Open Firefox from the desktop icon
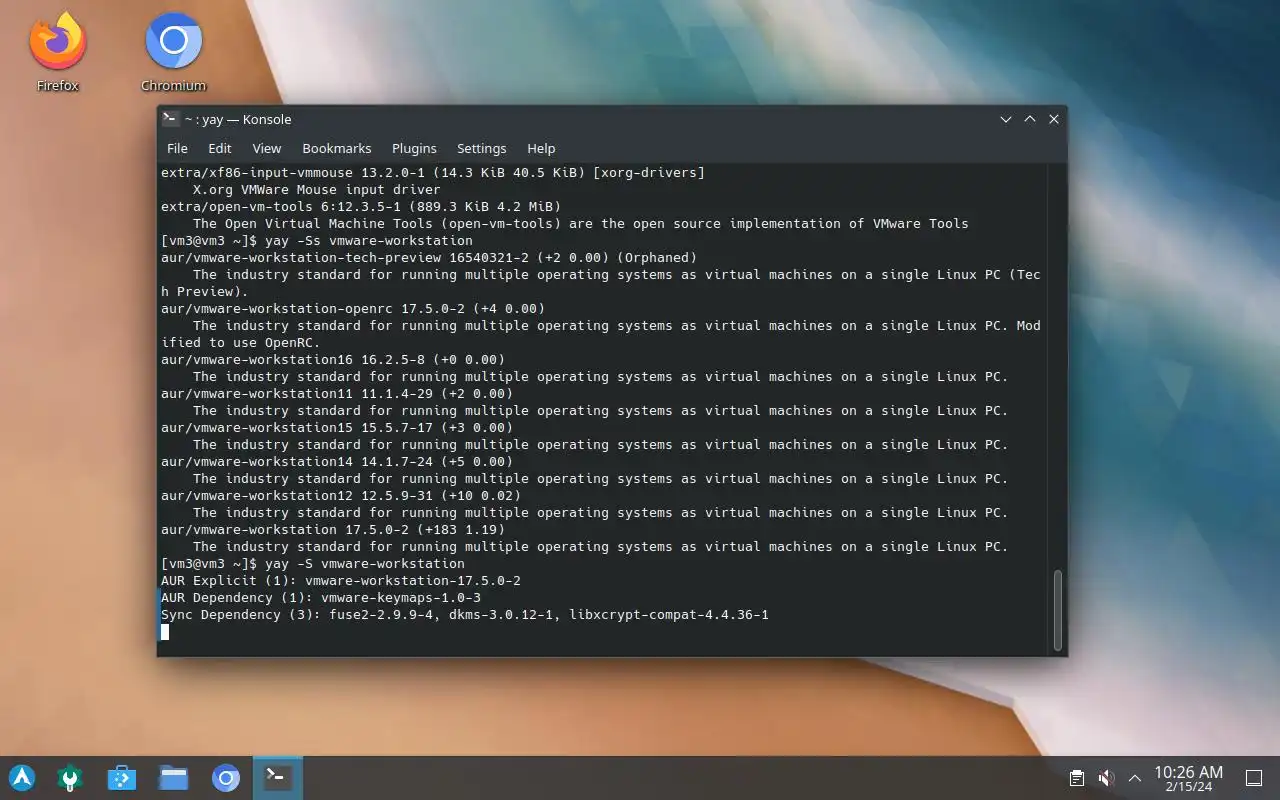Image resolution: width=1280 pixels, height=800 pixels. click(57, 52)
